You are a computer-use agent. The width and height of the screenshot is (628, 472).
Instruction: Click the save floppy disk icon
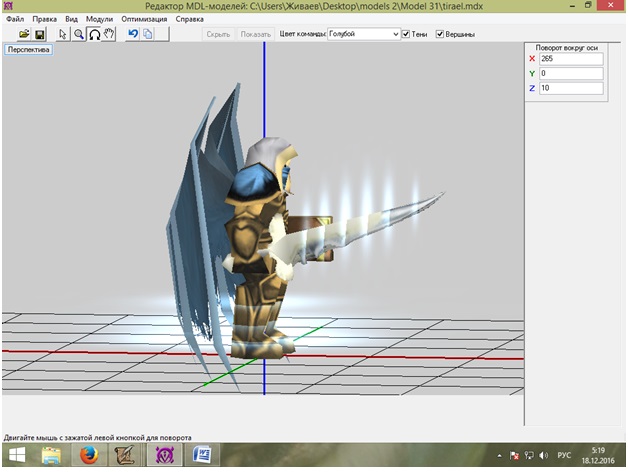pyautogui.click(x=39, y=34)
